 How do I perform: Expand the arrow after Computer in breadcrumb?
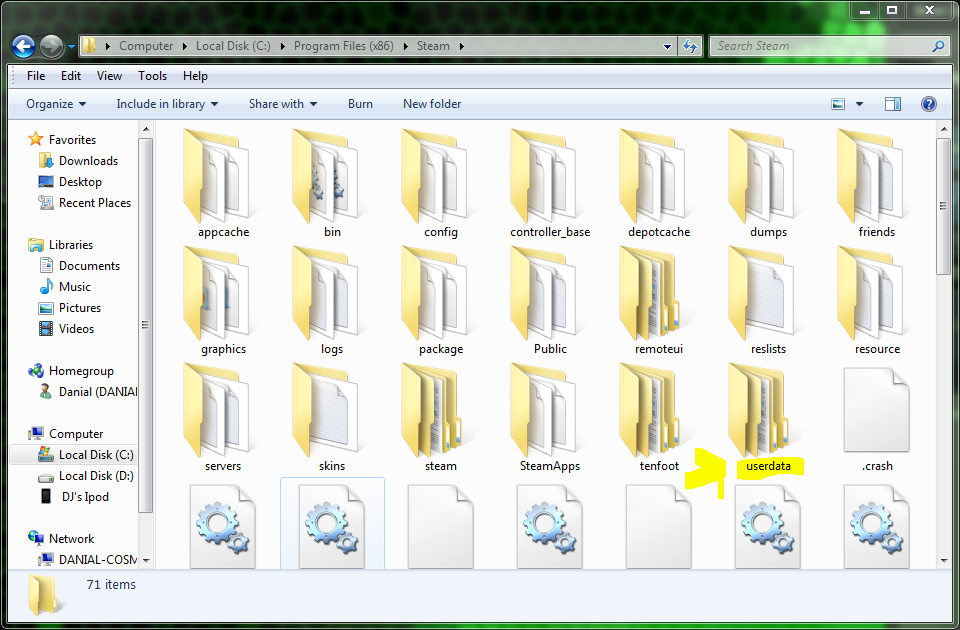(x=185, y=46)
